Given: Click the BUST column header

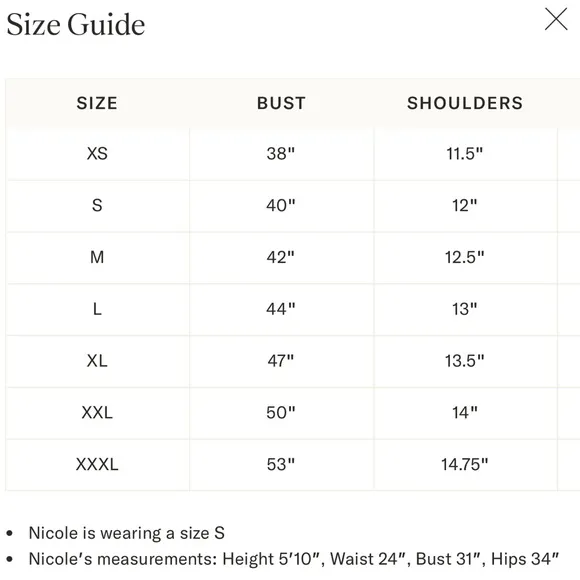Looking at the screenshot, I should [281, 103].
